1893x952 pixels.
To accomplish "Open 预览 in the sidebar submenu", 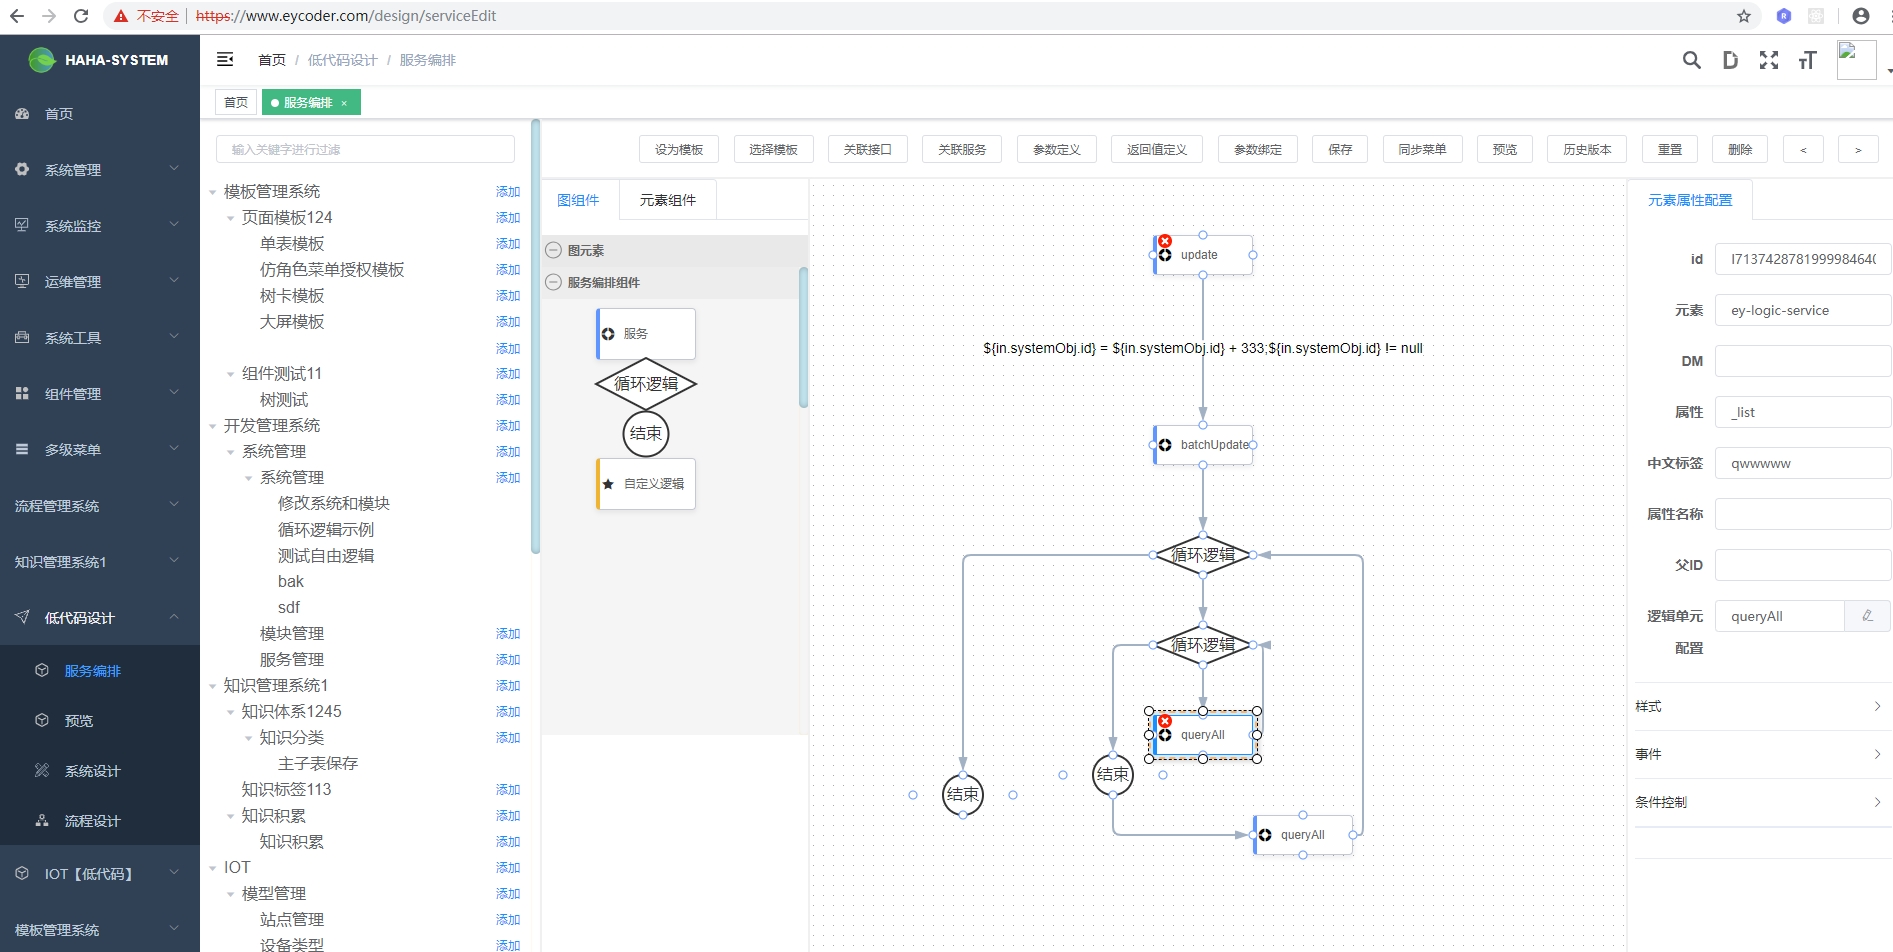I will coord(100,721).
